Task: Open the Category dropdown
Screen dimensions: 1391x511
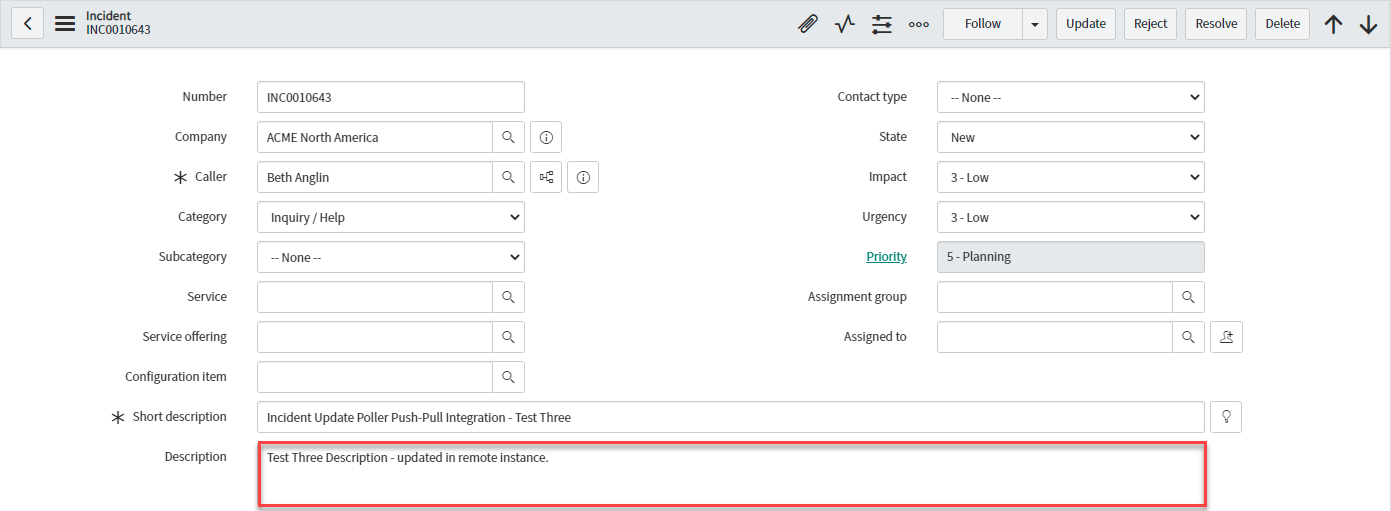Action: pyautogui.click(x=390, y=217)
